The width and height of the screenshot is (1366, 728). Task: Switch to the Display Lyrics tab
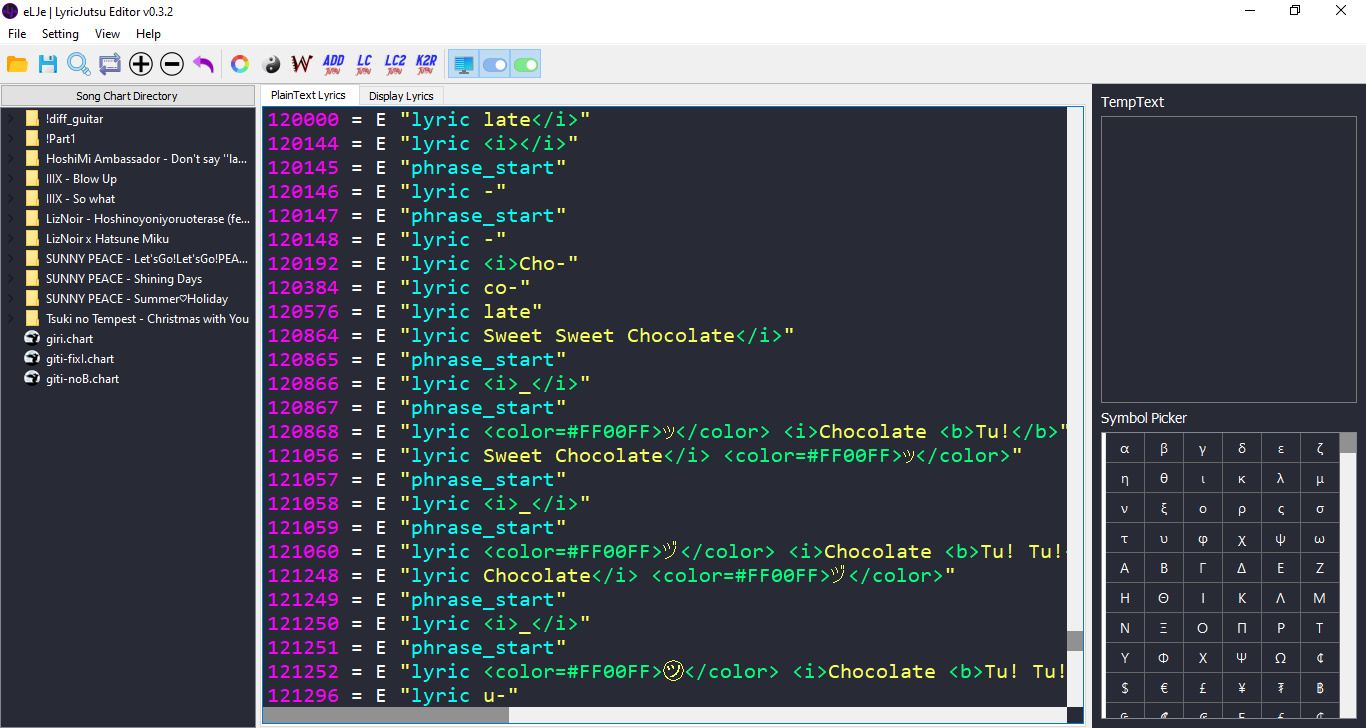tap(401, 96)
